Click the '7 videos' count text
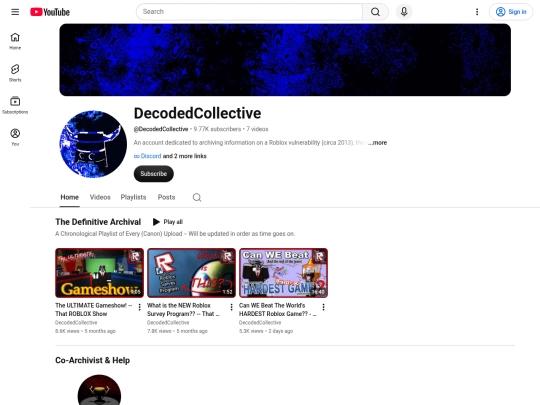The height and width of the screenshot is (405, 540). [257, 129]
